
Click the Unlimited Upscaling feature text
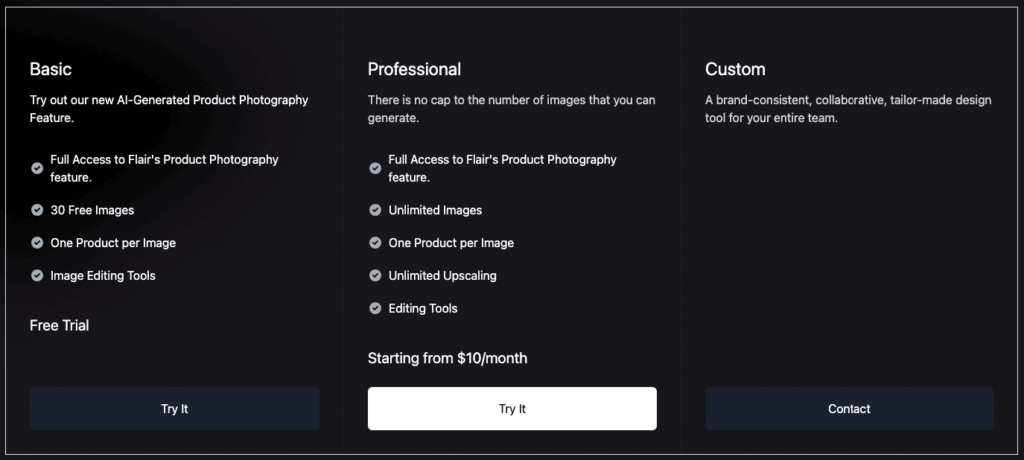[442, 276]
